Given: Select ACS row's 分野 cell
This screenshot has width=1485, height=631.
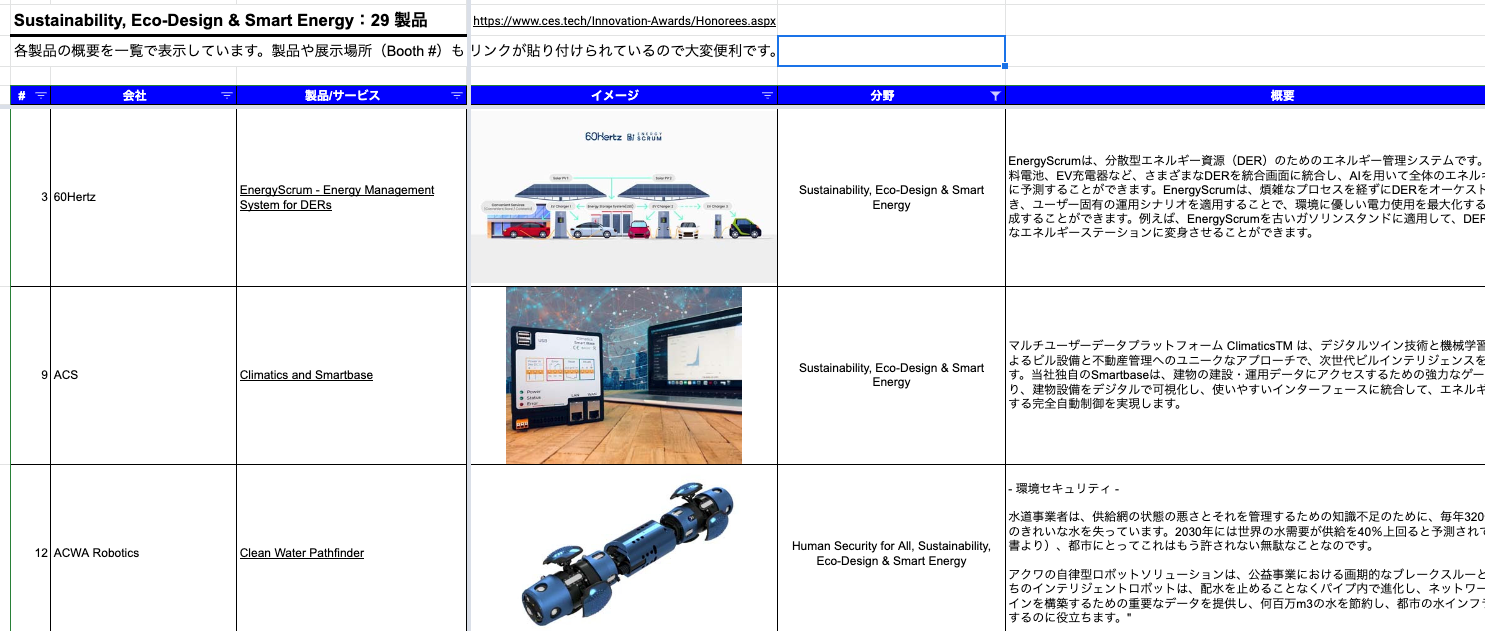Looking at the screenshot, I should coord(891,375).
